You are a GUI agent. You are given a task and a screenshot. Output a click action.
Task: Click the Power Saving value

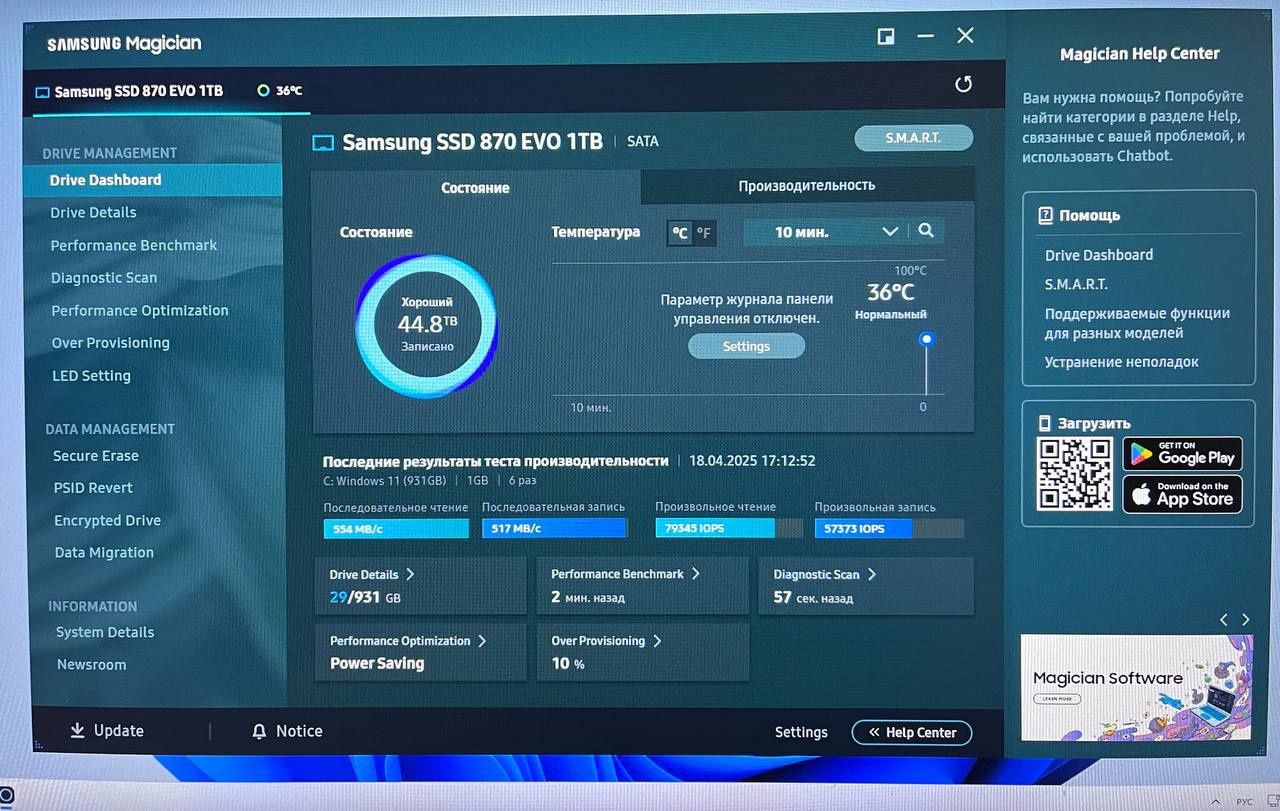coord(377,663)
